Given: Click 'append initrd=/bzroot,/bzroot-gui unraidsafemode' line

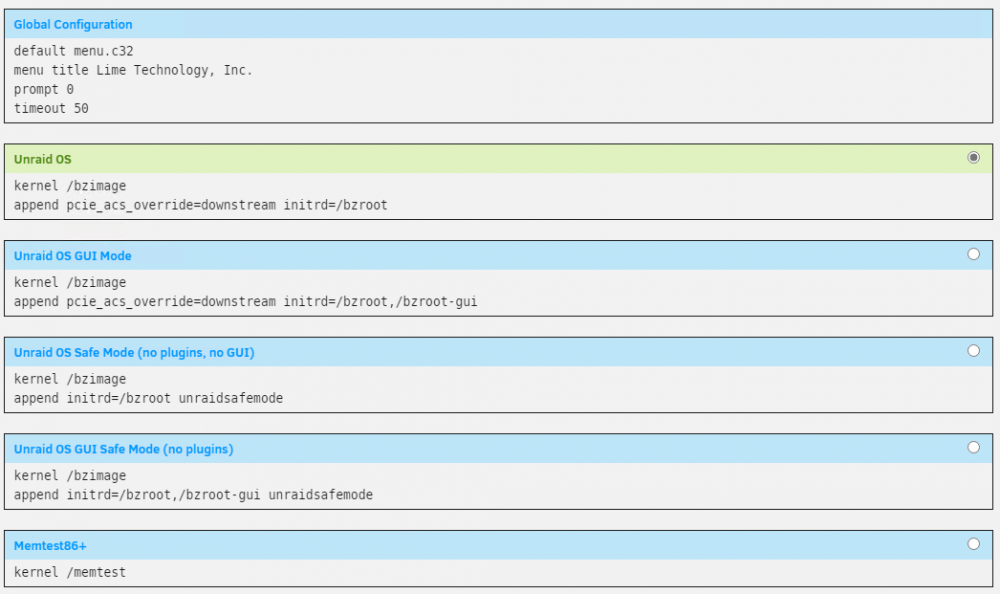Looking at the screenshot, I should (193, 494).
